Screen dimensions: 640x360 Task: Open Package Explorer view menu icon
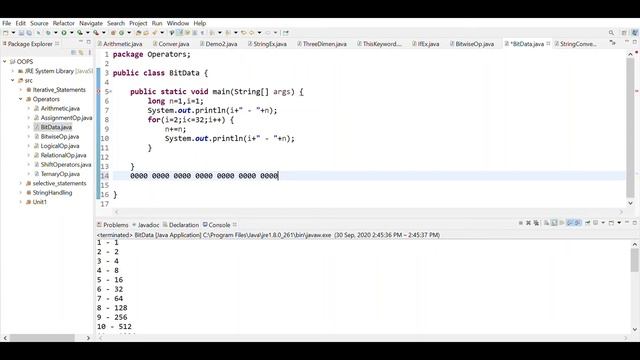[89, 52]
